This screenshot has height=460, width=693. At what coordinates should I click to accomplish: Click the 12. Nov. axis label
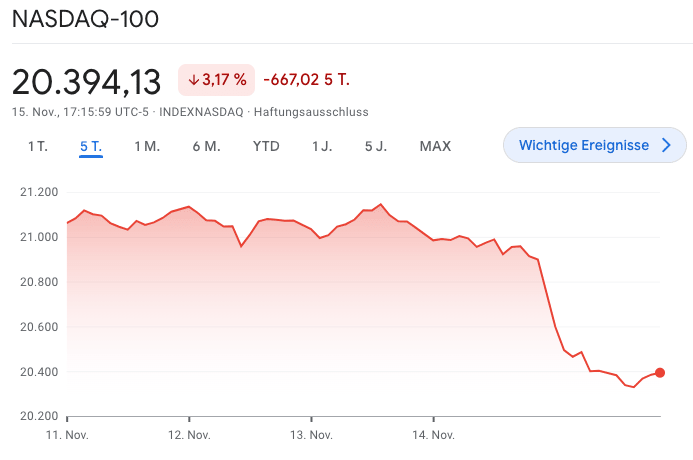[189, 435]
